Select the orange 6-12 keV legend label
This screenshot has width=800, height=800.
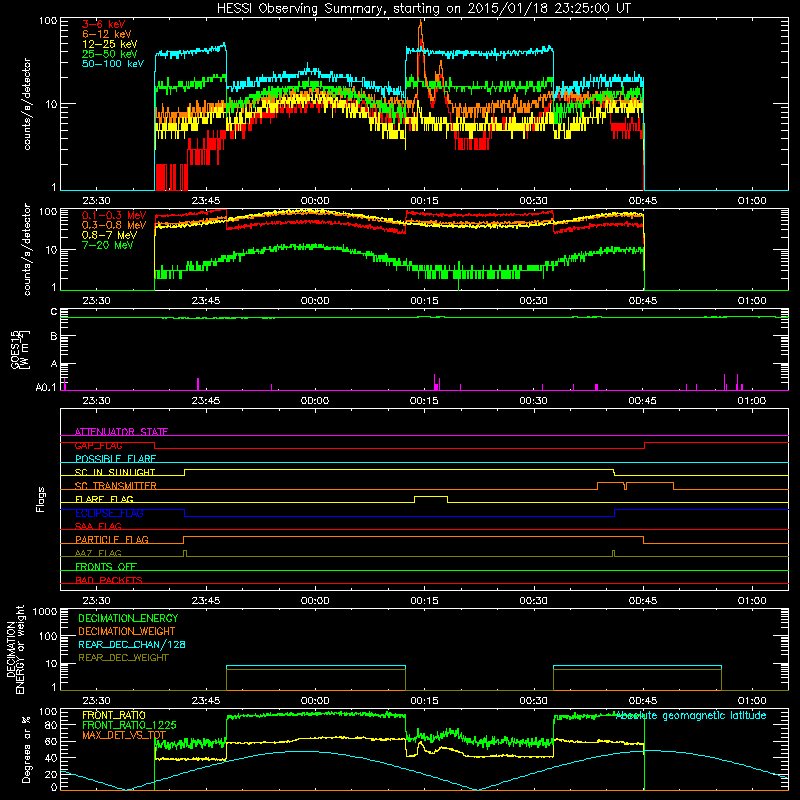coord(106,34)
